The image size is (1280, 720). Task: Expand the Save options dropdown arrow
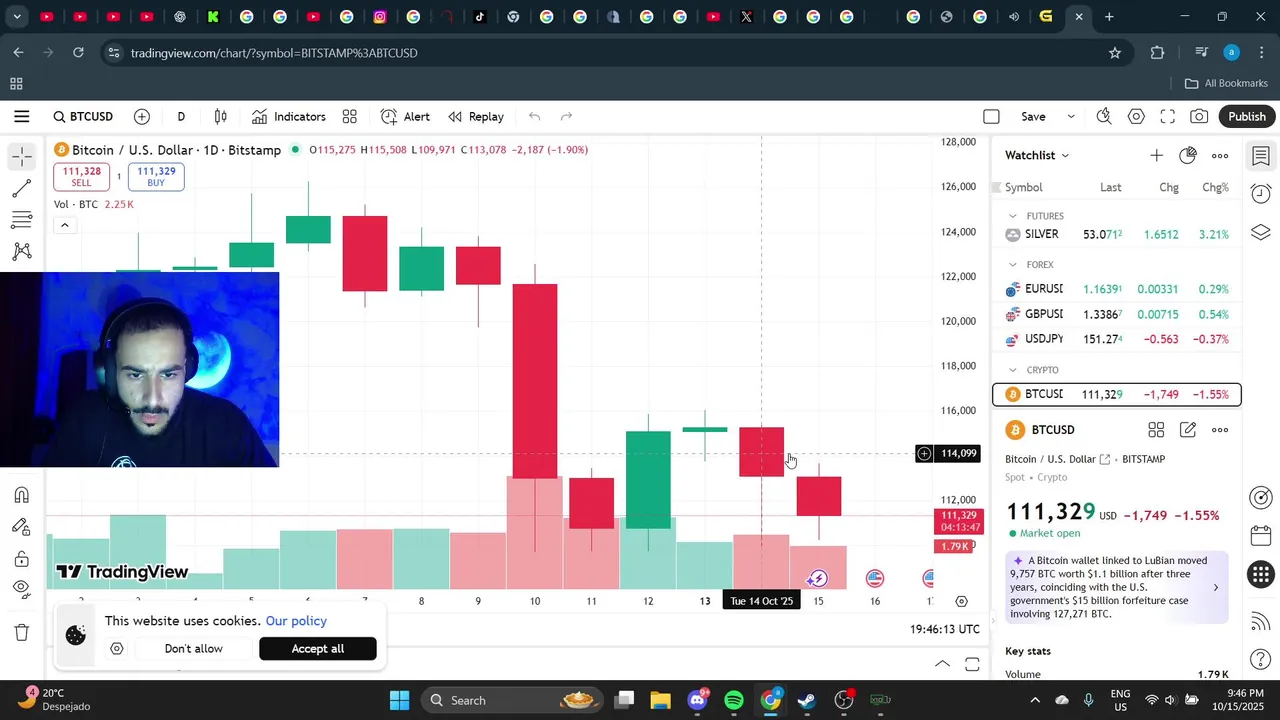pos(1071,117)
